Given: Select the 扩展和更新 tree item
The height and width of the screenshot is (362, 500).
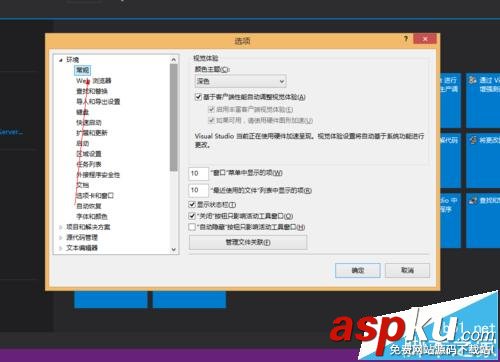Looking at the screenshot, I should click(92, 133).
